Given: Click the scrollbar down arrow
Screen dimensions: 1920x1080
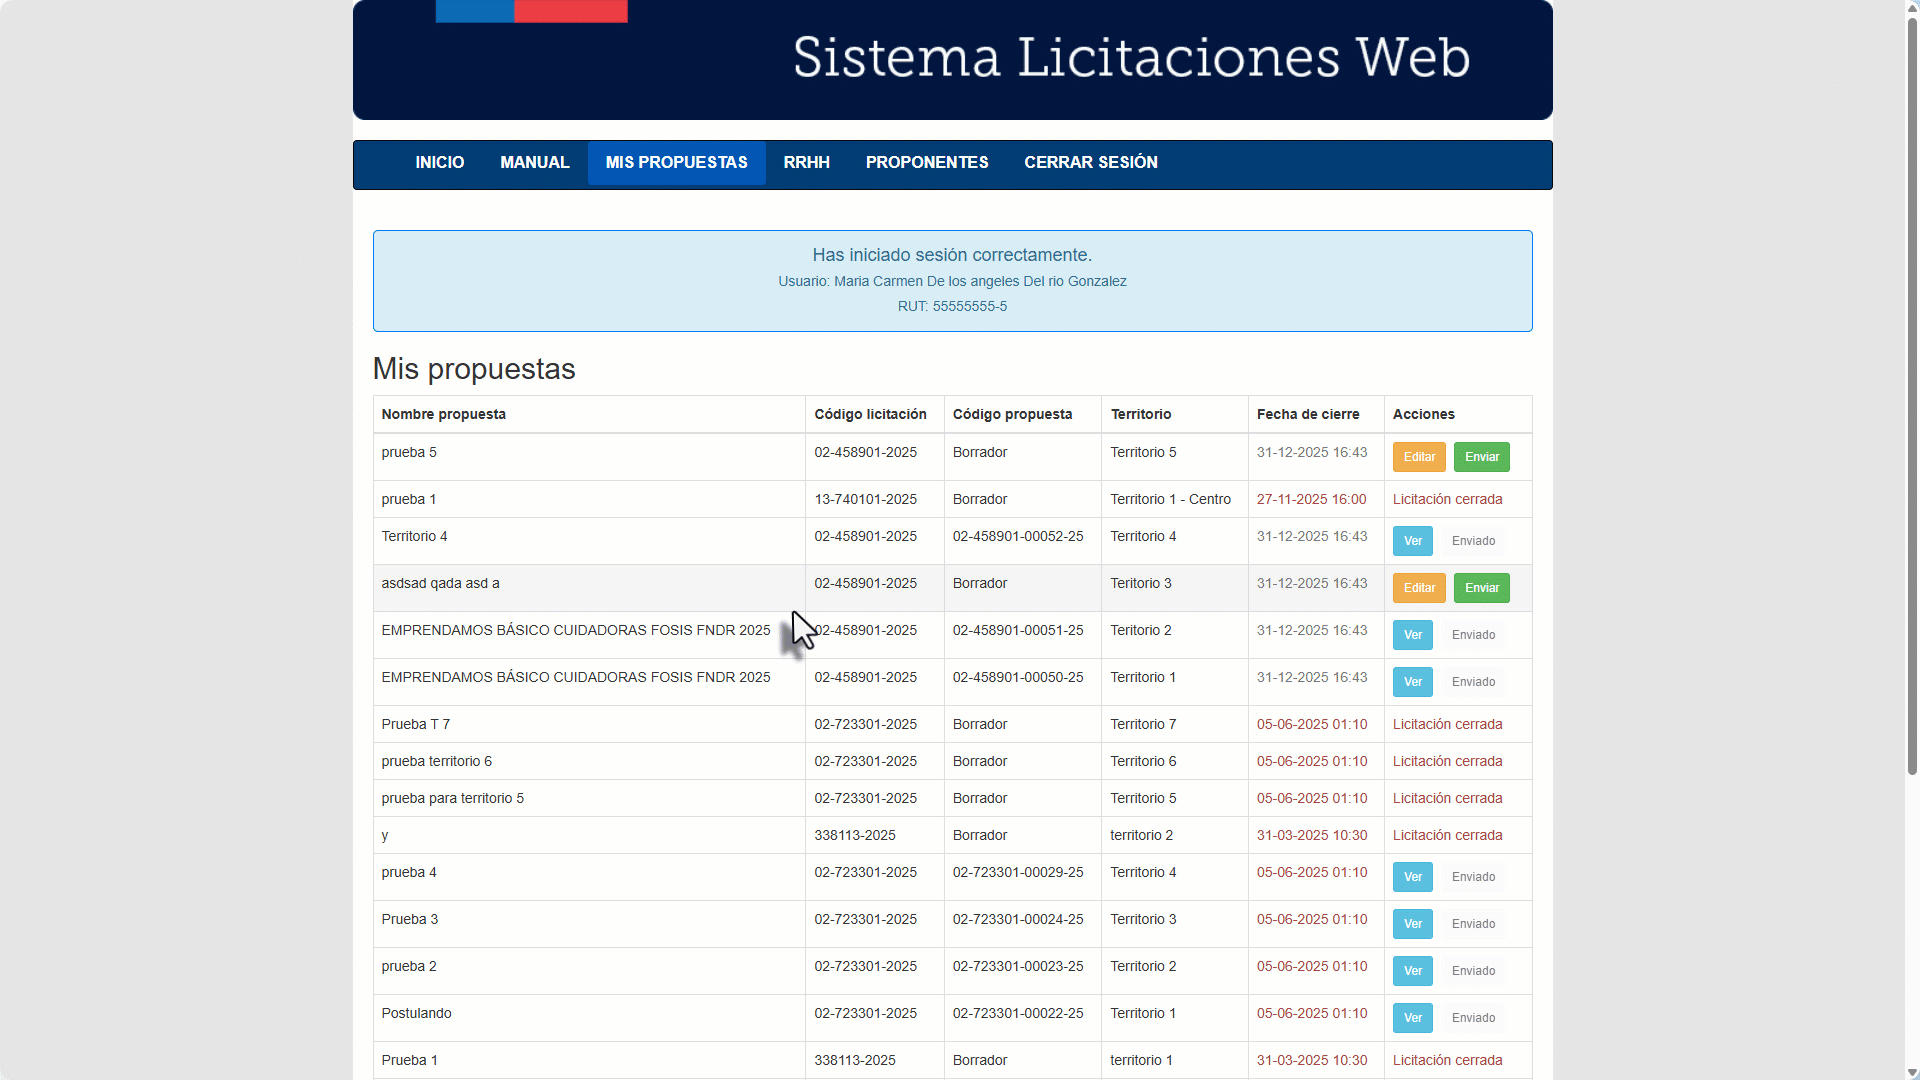Looking at the screenshot, I should [x=1909, y=1071].
